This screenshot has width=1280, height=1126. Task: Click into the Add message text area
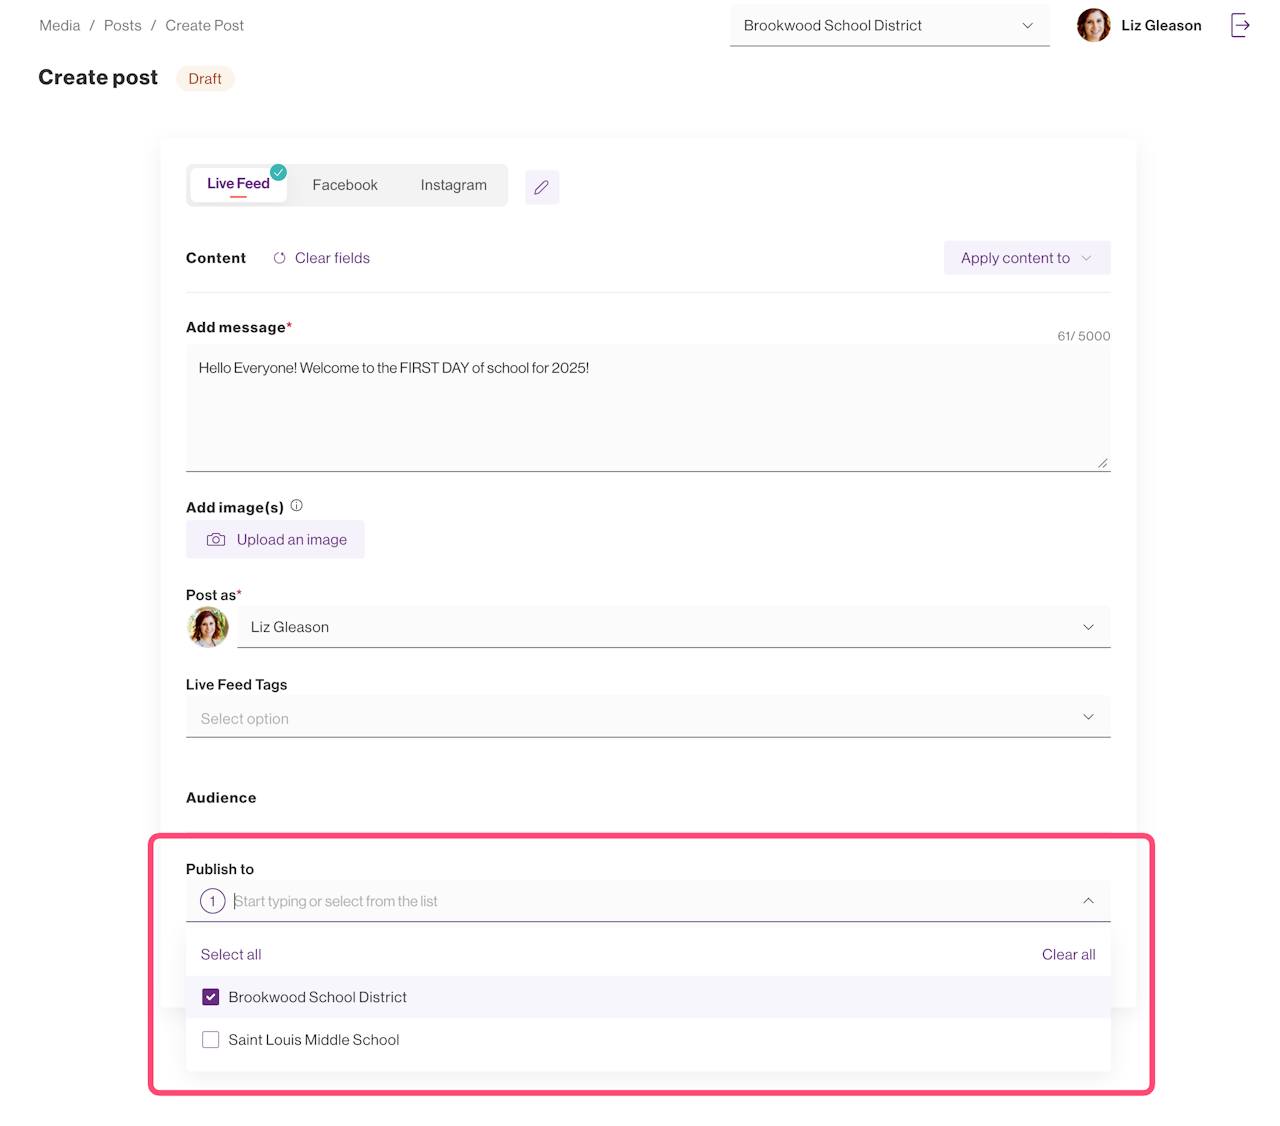647,410
